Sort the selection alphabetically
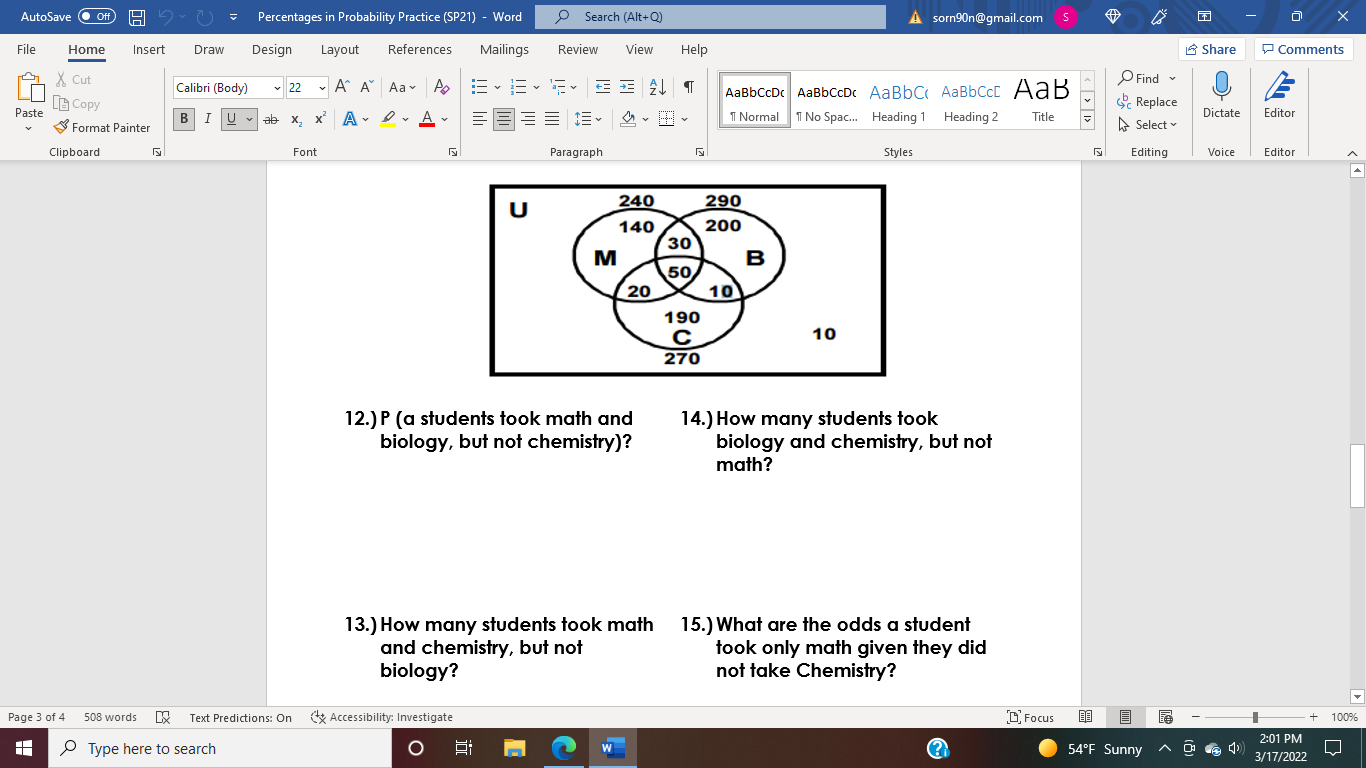1366x768 pixels. point(657,87)
